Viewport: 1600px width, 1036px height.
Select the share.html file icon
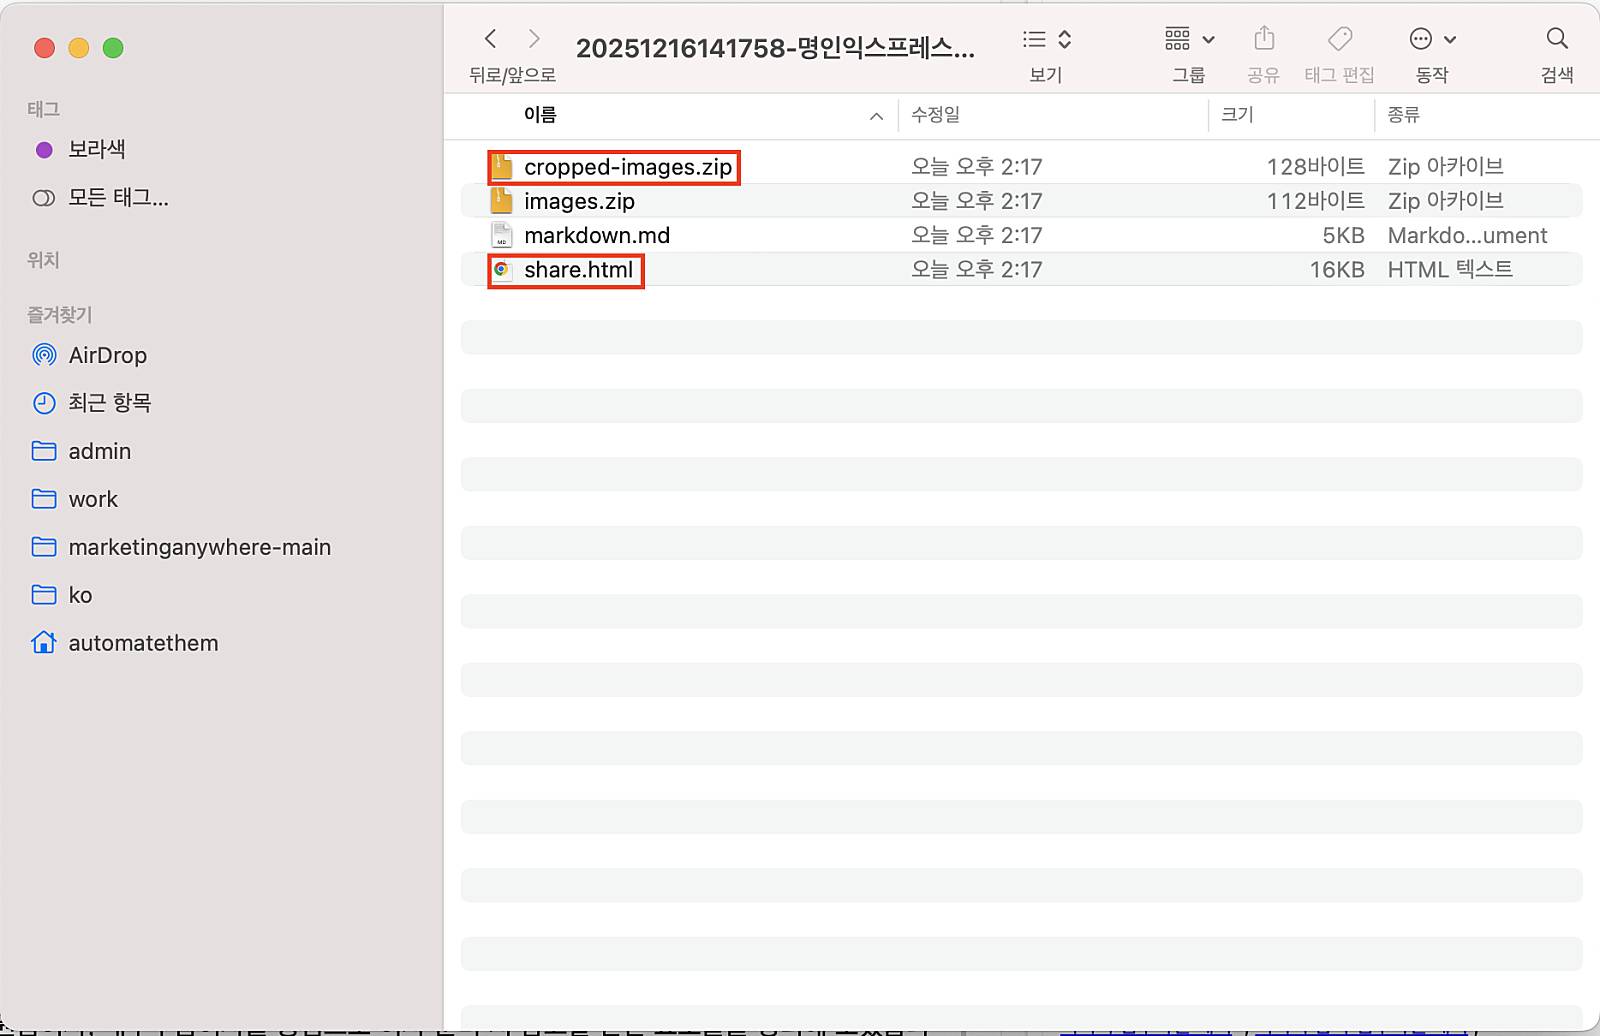coord(502,270)
